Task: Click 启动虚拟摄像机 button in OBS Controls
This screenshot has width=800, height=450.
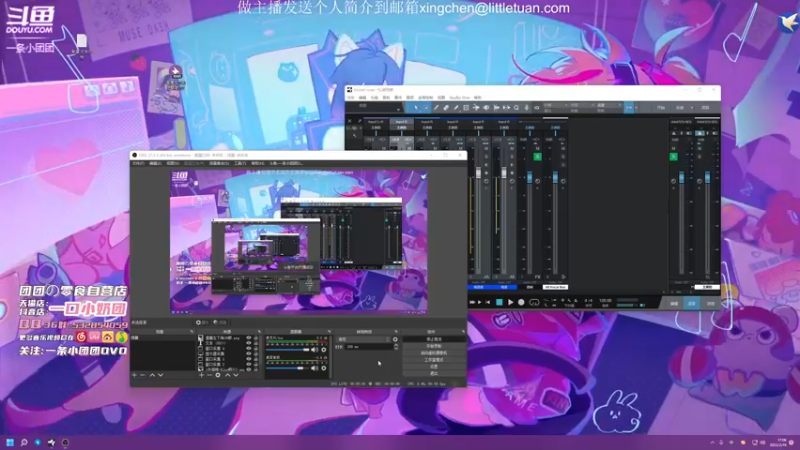Action: coord(434,353)
